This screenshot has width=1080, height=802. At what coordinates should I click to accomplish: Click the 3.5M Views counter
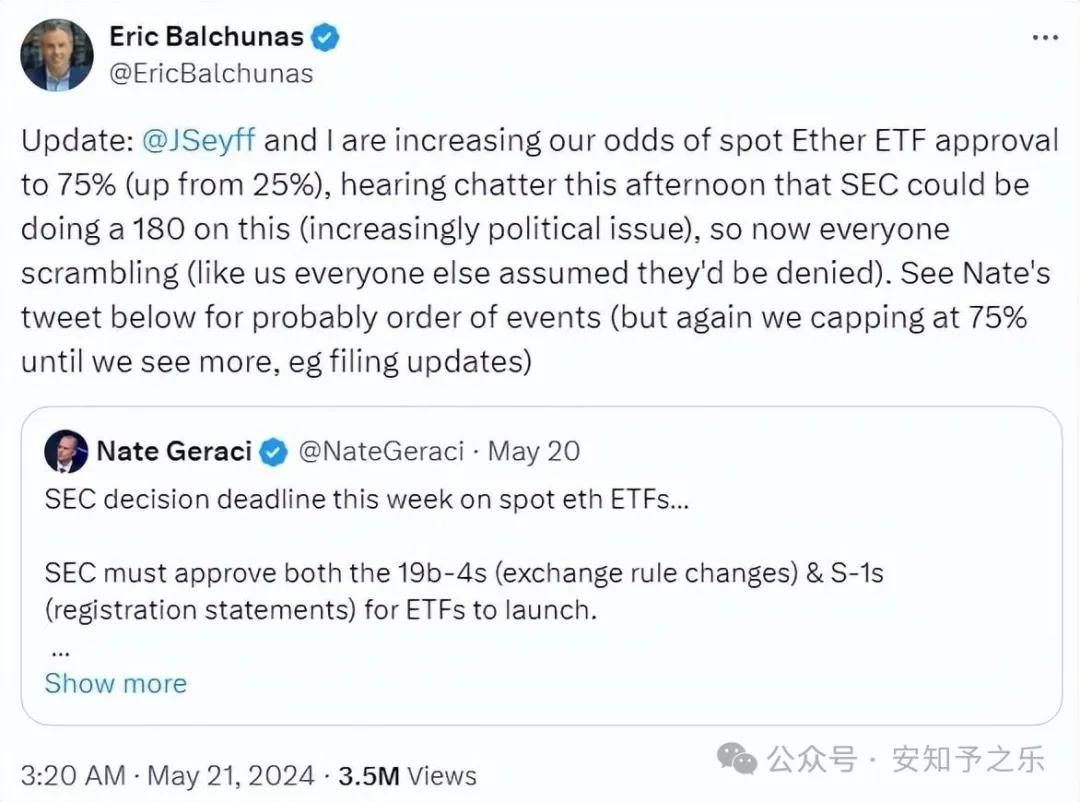point(407,775)
